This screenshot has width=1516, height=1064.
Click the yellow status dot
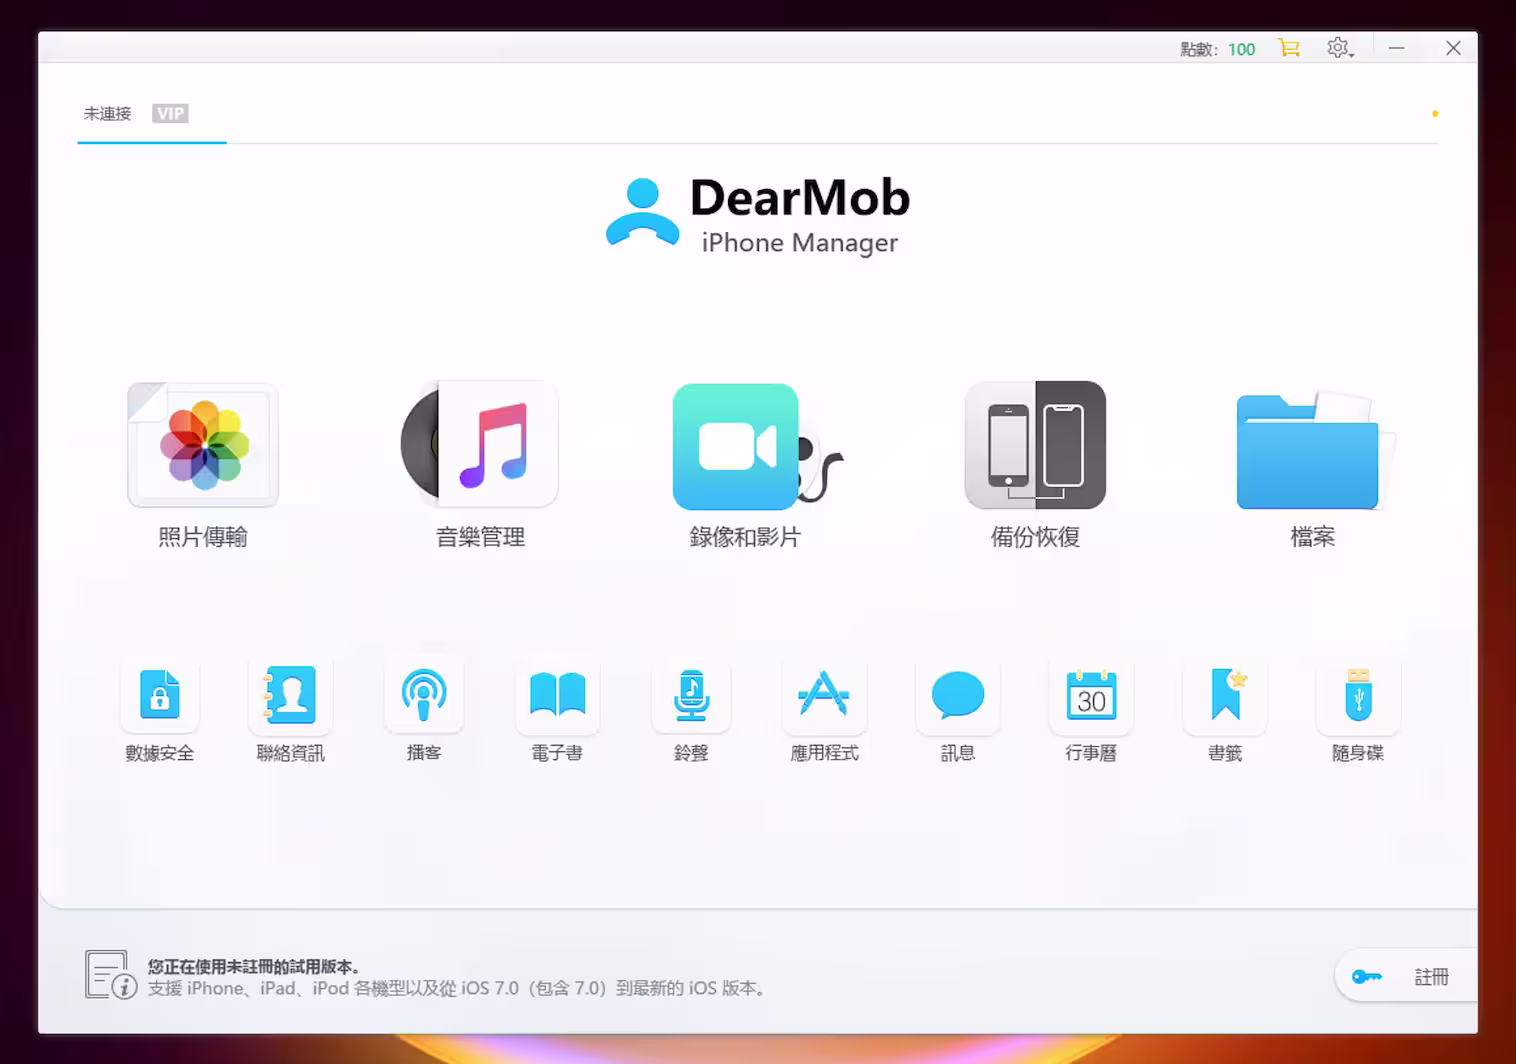1435,114
